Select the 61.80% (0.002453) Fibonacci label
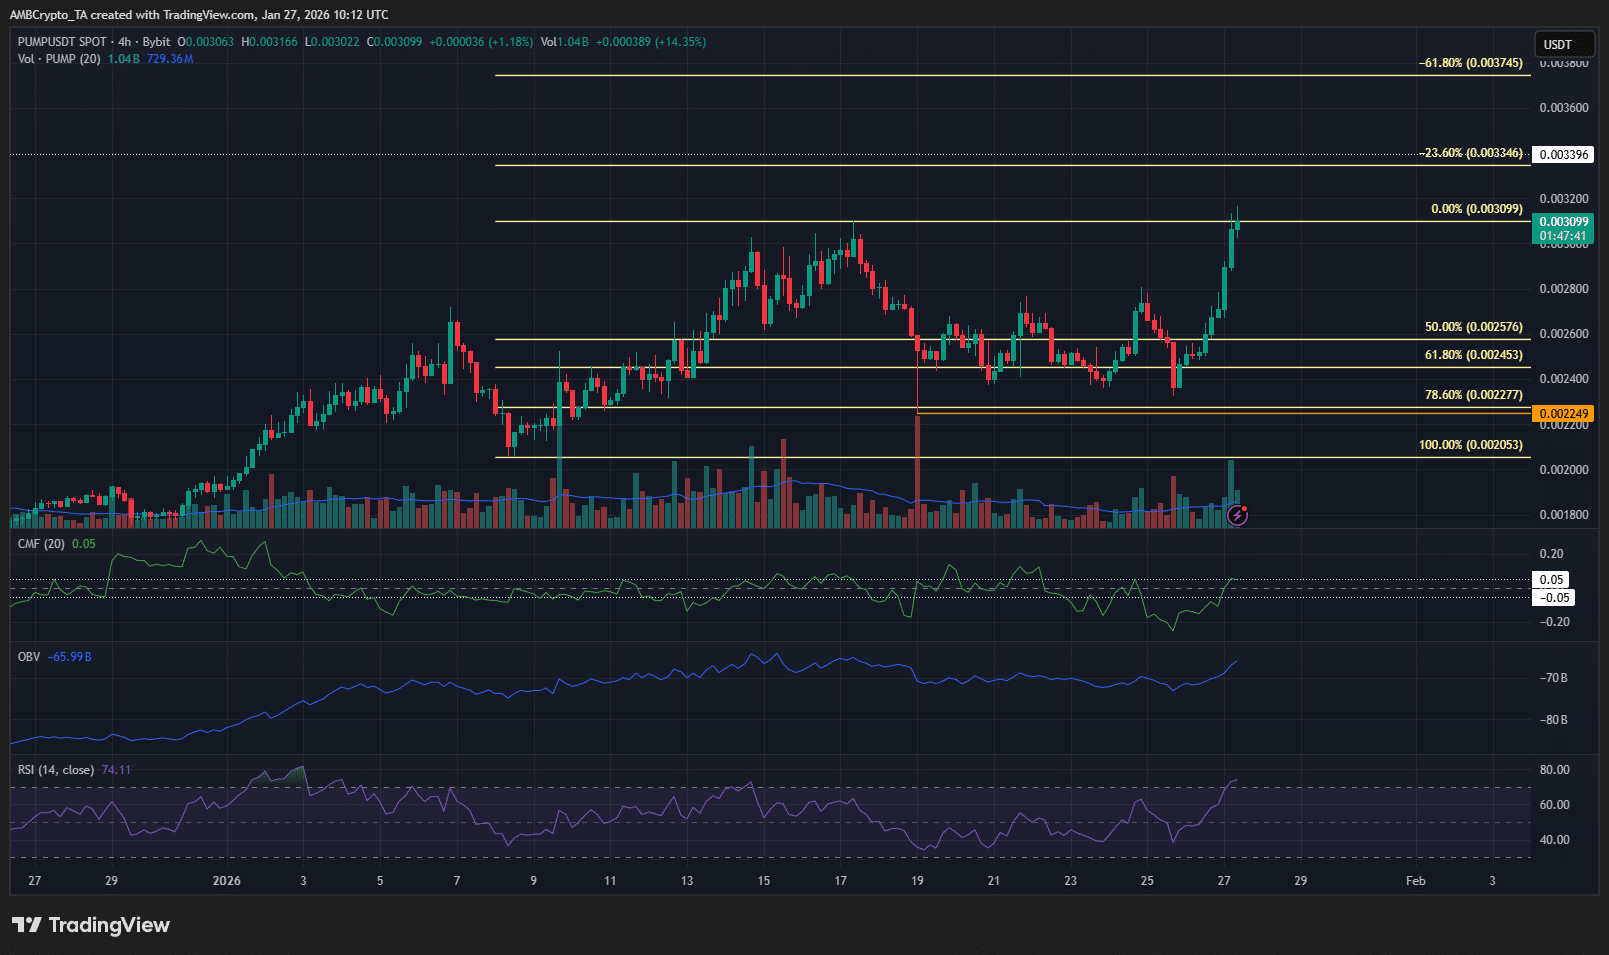Image resolution: width=1609 pixels, height=955 pixels. click(x=1473, y=355)
